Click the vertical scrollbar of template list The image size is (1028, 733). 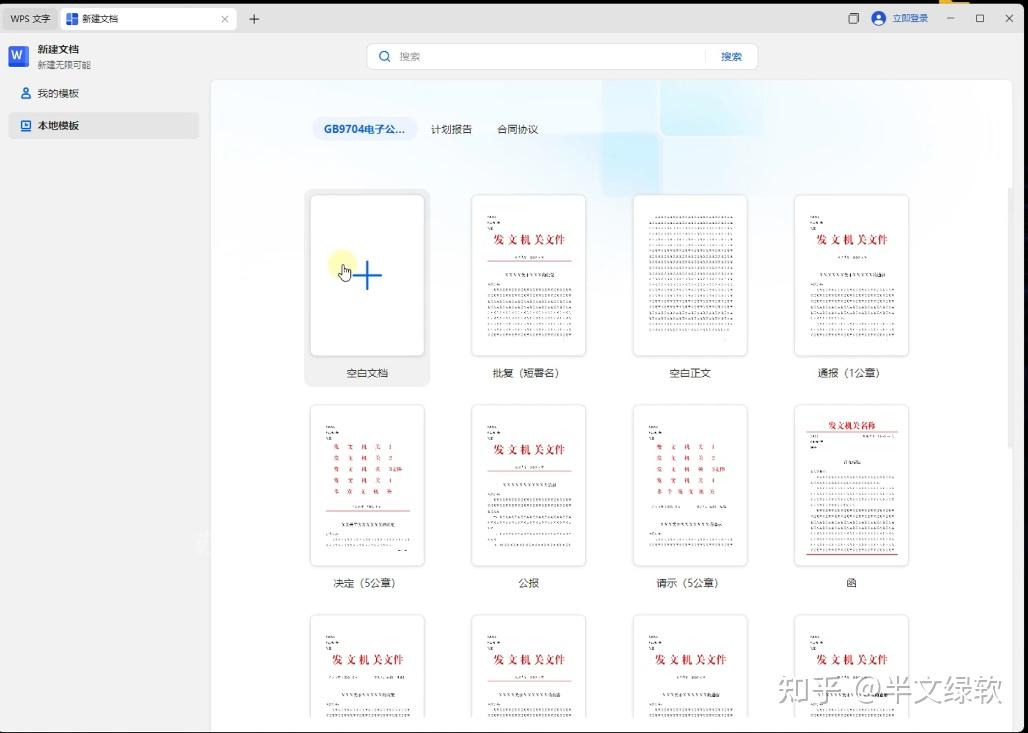[x=1010, y=318]
